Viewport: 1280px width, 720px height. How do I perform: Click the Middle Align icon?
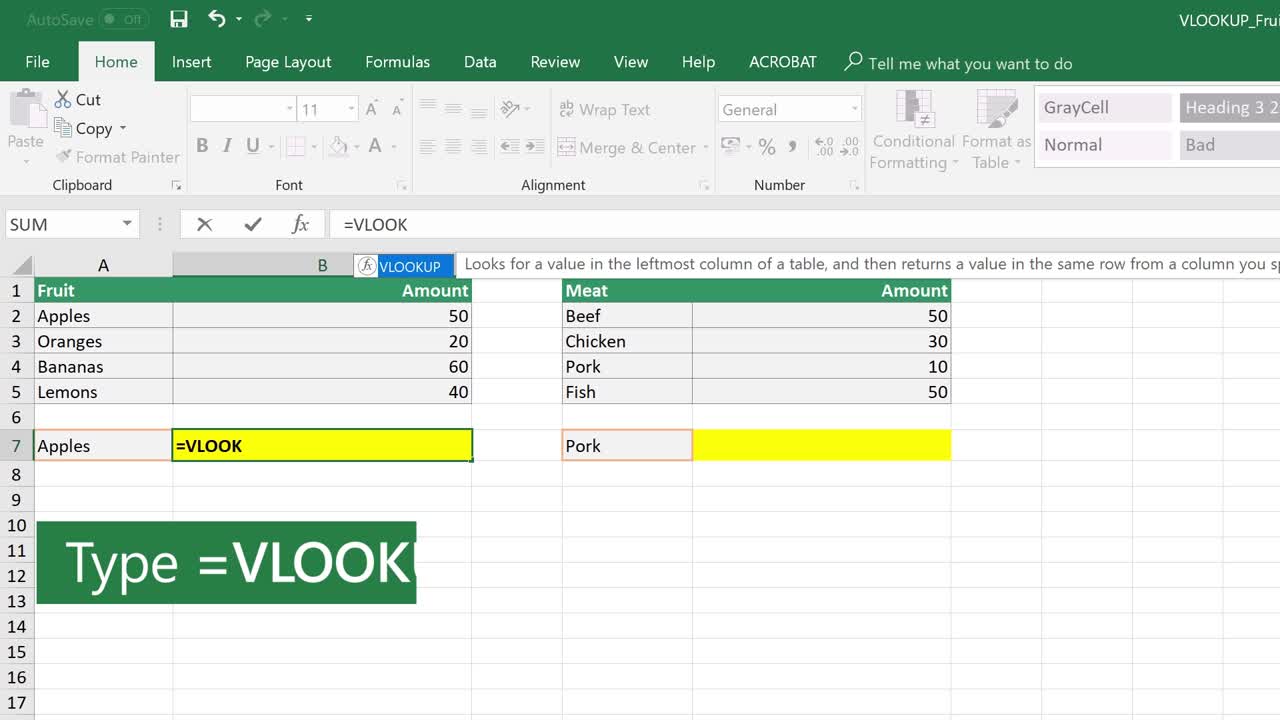[453, 109]
